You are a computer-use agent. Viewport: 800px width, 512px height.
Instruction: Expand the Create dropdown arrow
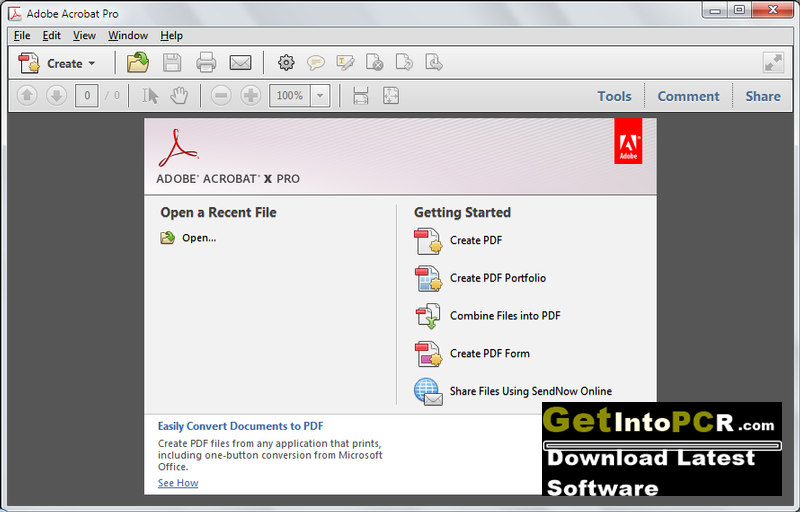pos(92,63)
